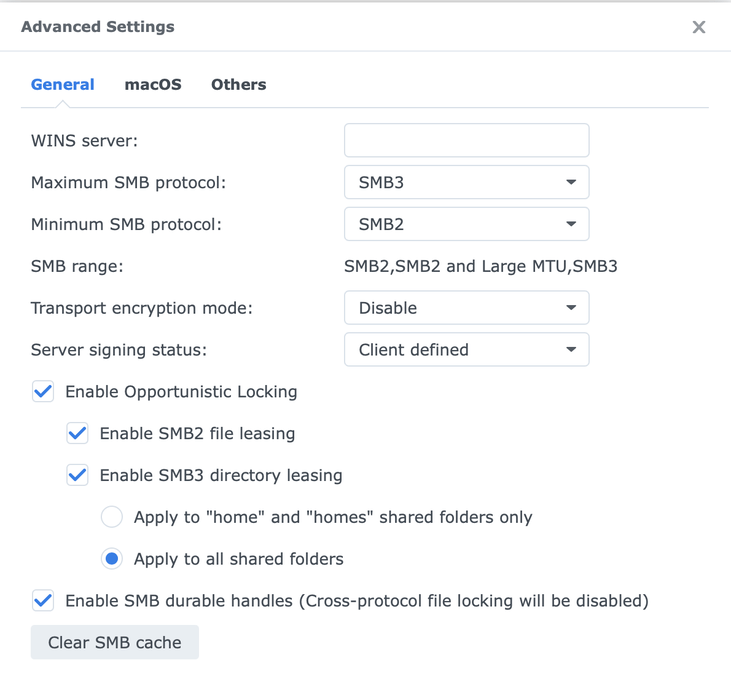
Task: Click the WINS server input field
Action: click(466, 140)
